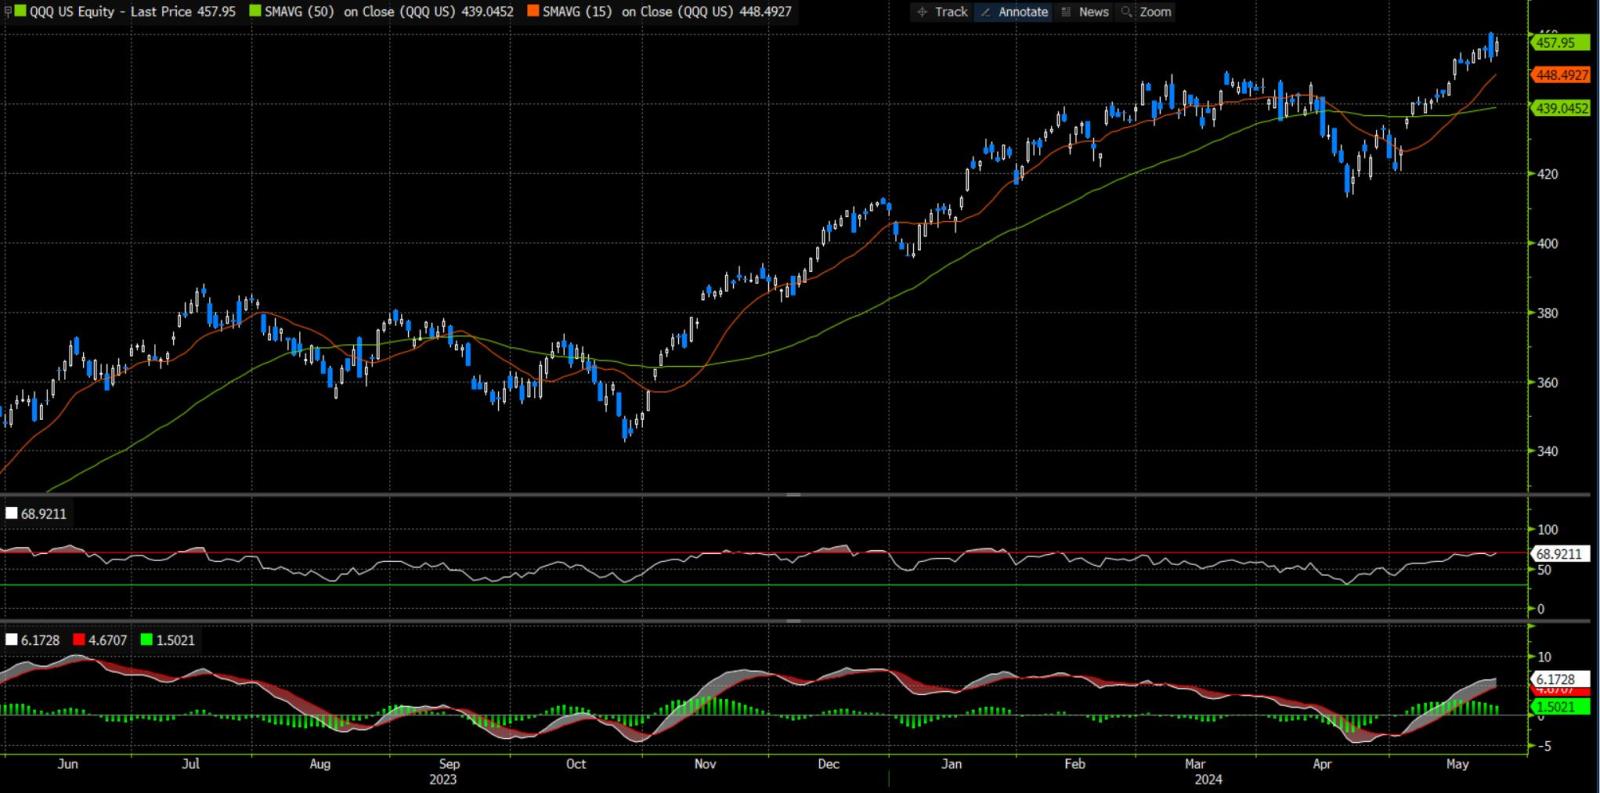This screenshot has width=1600, height=793.
Task: Click the orange 448.4927 price axis tag
Action: 1560,75
